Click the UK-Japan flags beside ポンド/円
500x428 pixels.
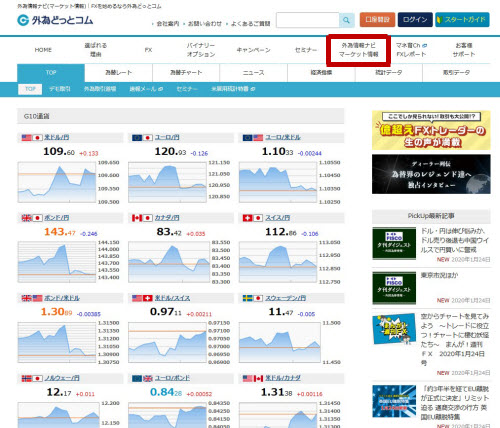pos(32,218)
